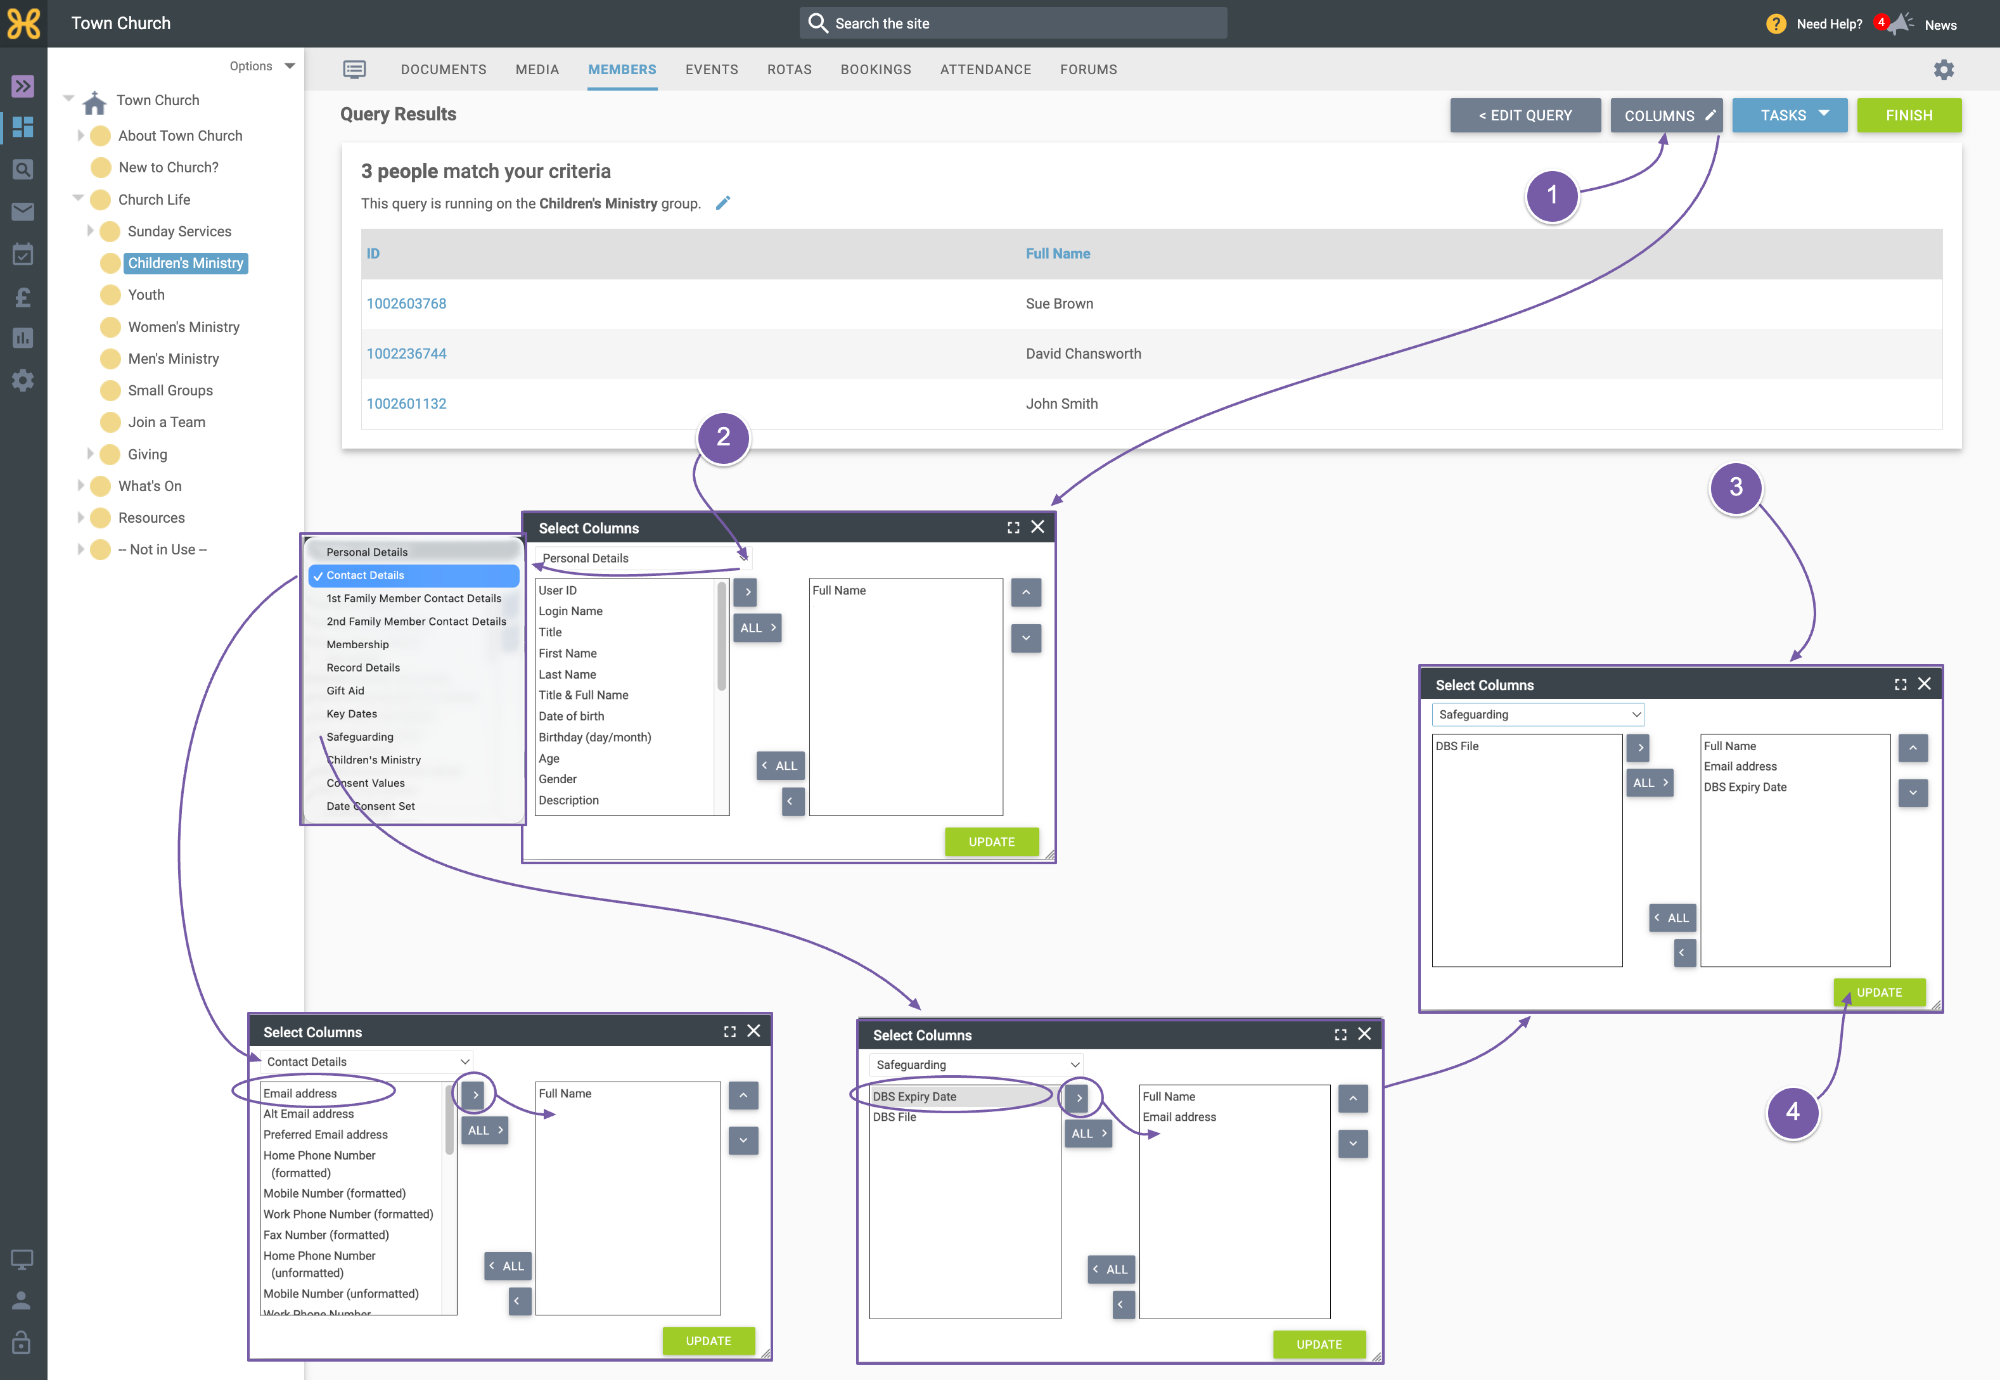This screenshot has height=1380, width=2000.
Task: Remove single column arrow in Personal Details dialog
Action: [792, 801]
